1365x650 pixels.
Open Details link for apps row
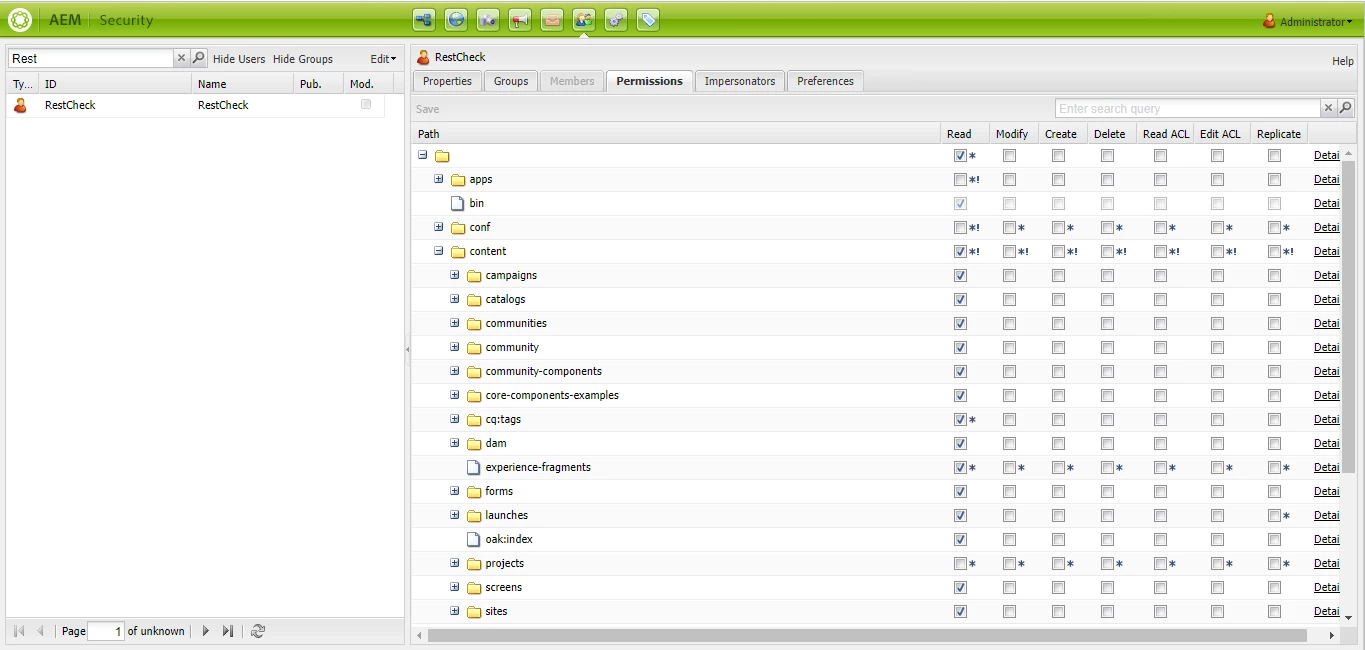click(1326, 180)
